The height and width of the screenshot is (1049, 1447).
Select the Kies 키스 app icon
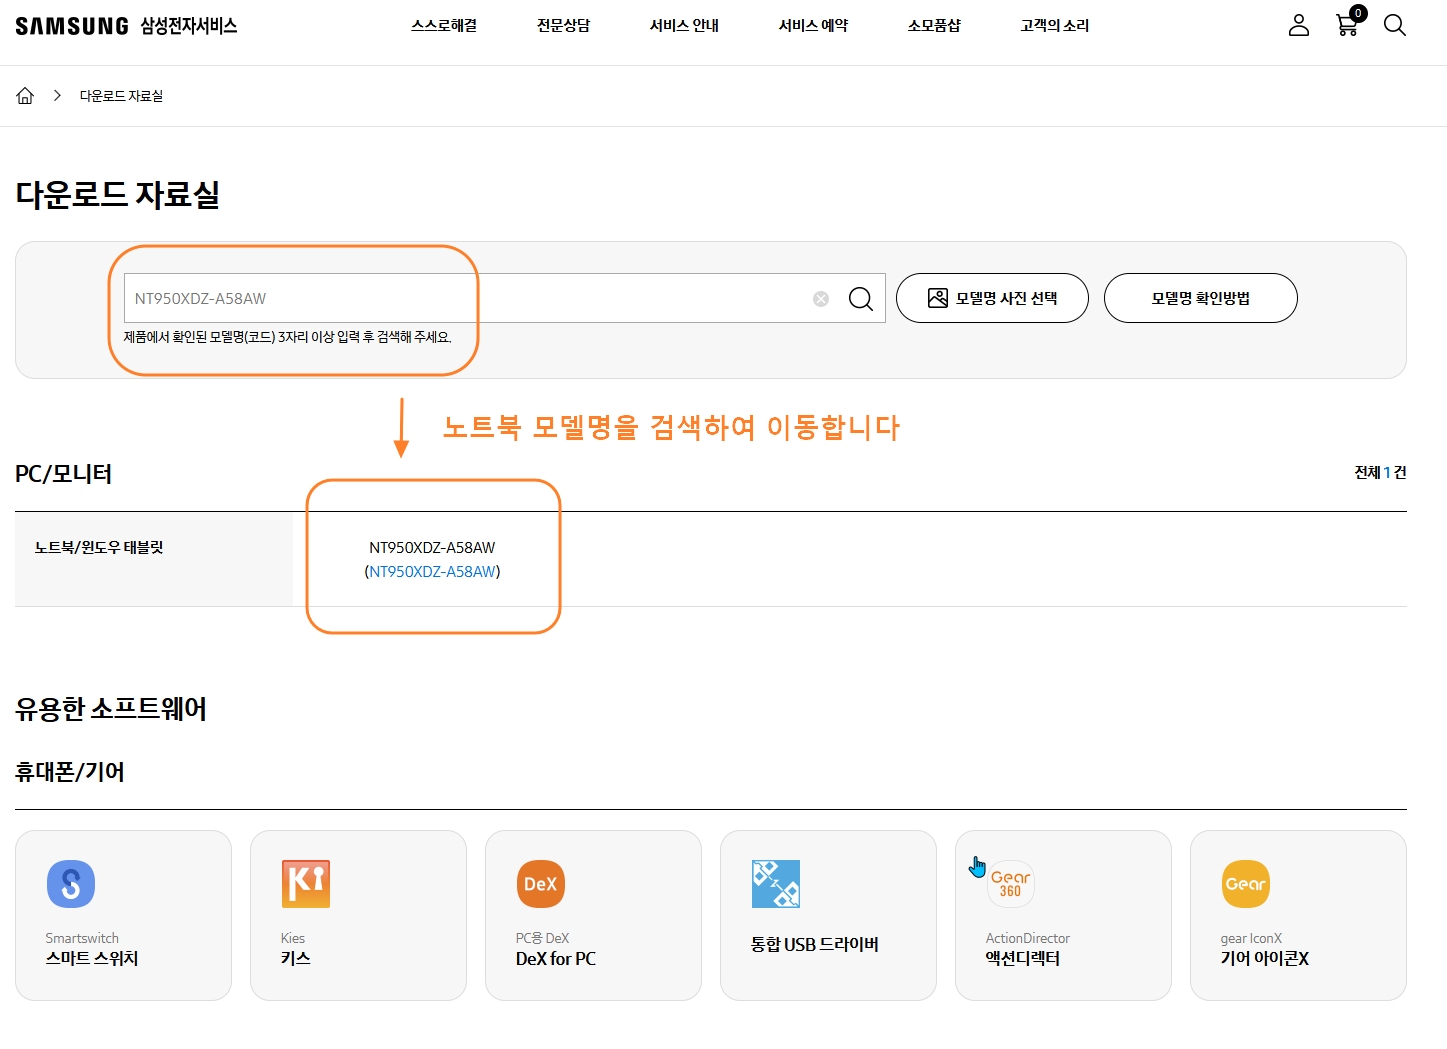pos(306,883)
